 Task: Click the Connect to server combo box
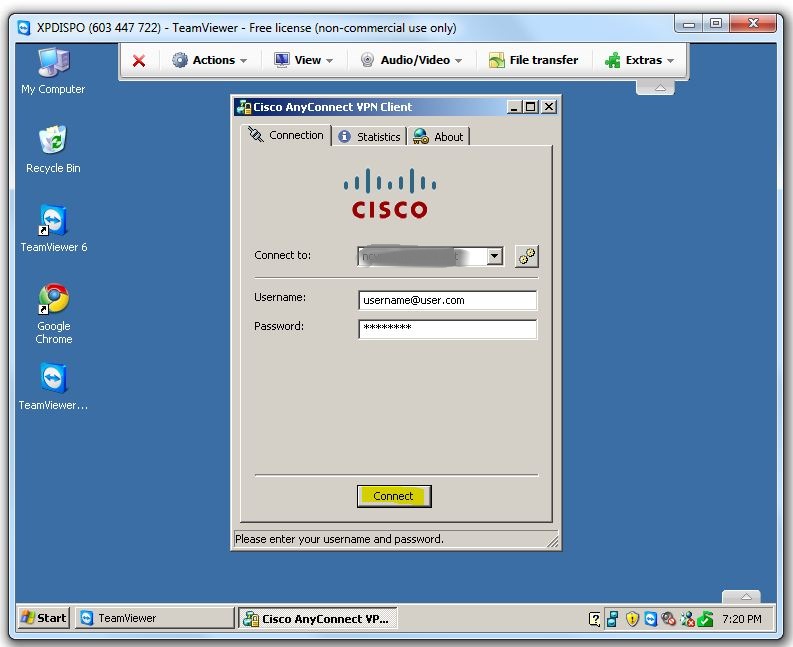[430, 256]
